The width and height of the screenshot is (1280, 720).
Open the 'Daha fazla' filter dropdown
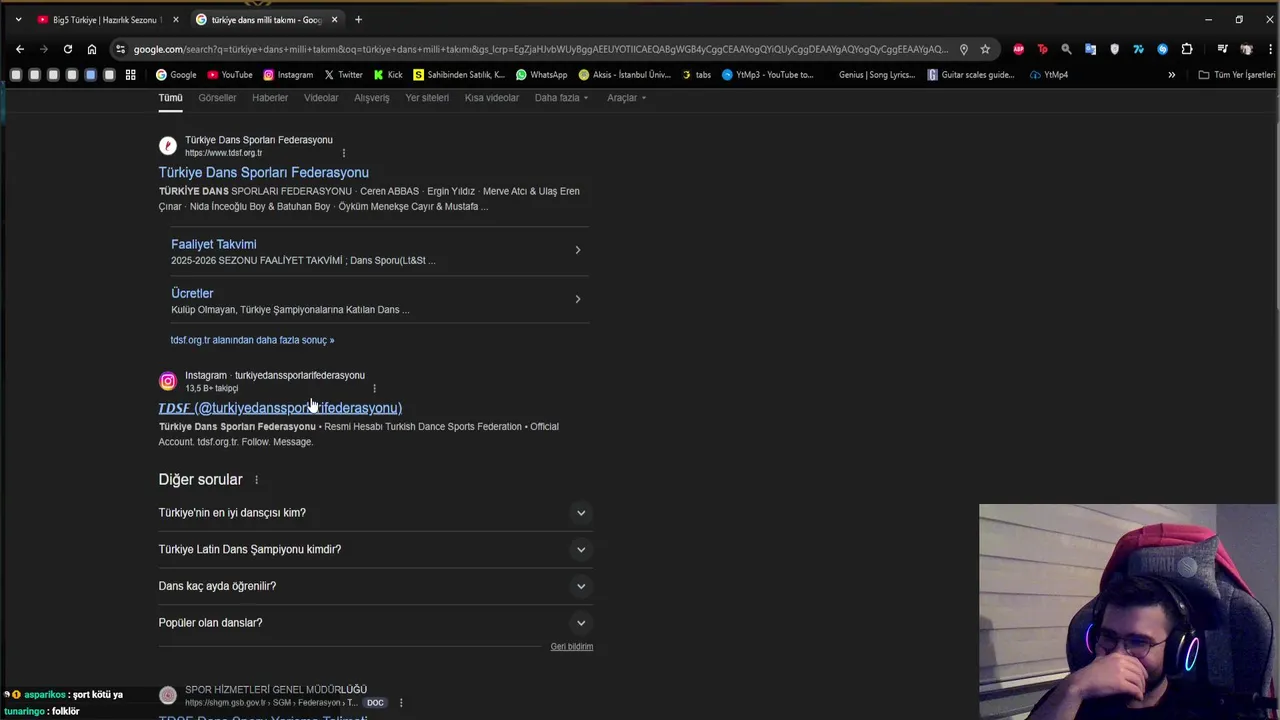[561, 98]
